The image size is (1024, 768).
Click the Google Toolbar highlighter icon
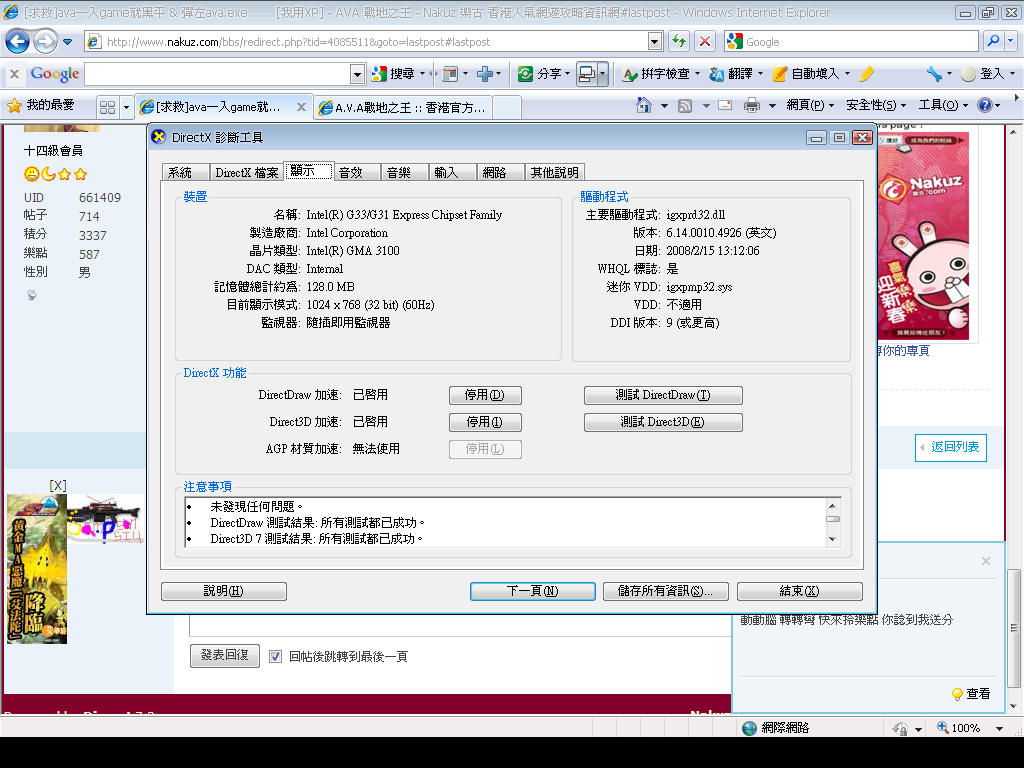867,74
